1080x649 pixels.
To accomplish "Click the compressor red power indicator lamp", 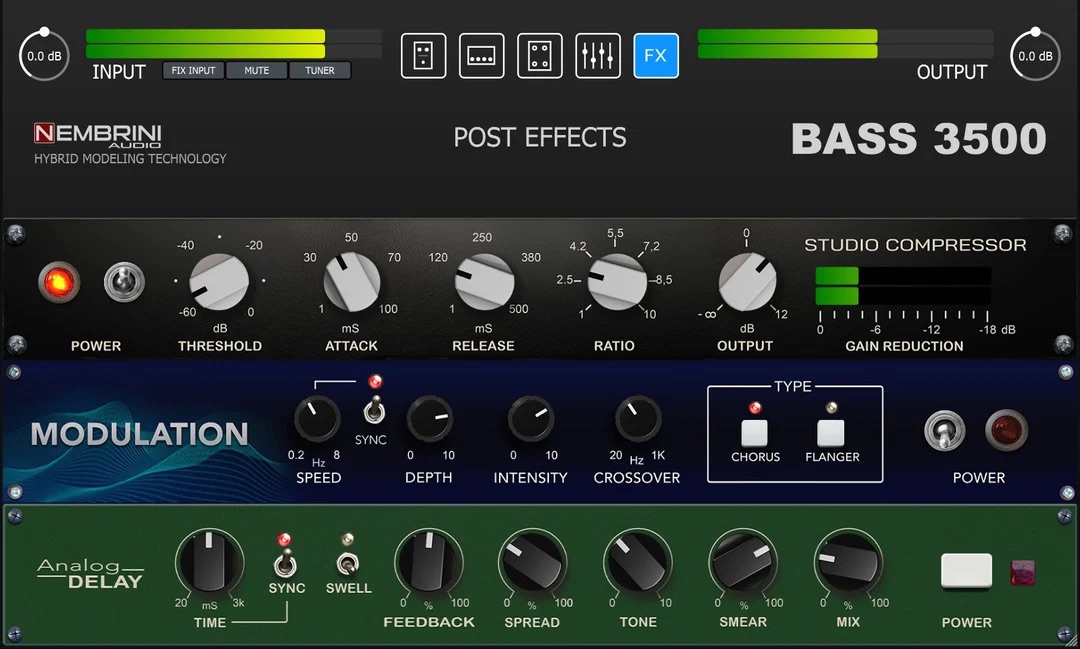I will click(x=59, y=282).
